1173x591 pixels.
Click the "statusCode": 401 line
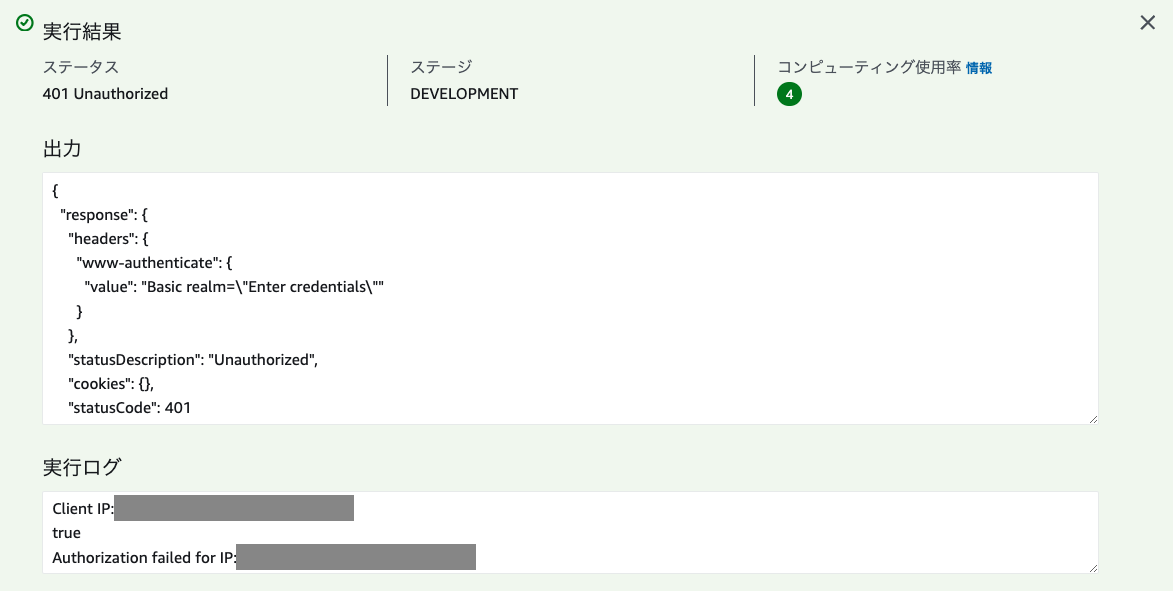click(129, 408)
